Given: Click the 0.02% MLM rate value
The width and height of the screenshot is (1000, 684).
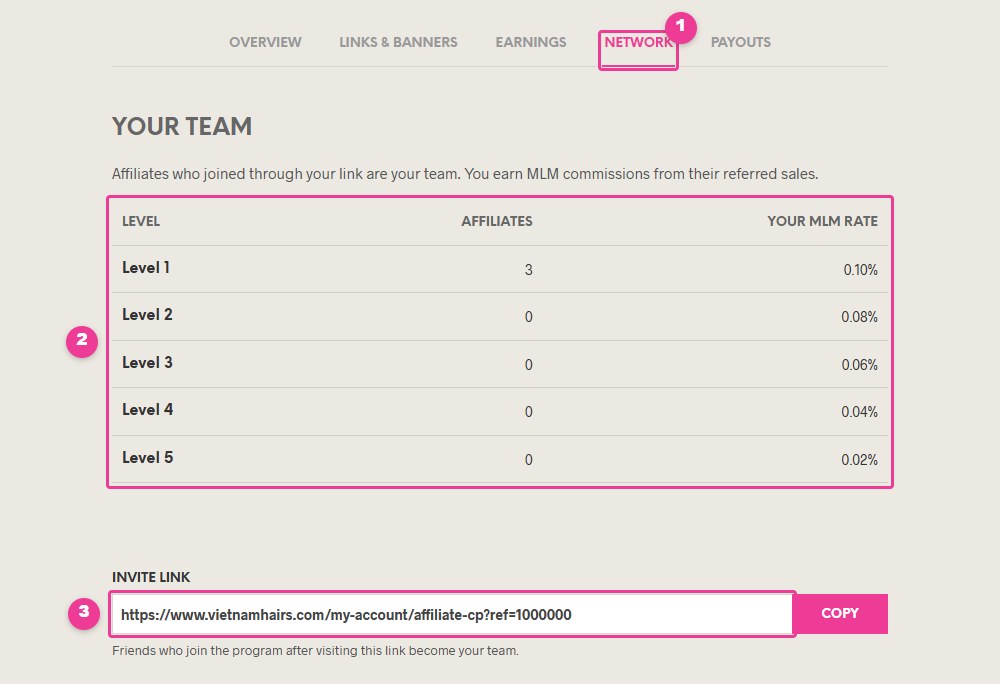Looking at the screenshot, I should tap(859, 460).
